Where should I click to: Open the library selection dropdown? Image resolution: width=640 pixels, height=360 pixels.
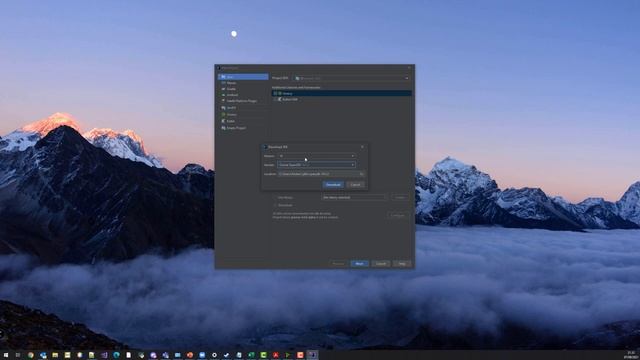pyautogui.click(x=353, y=198)
